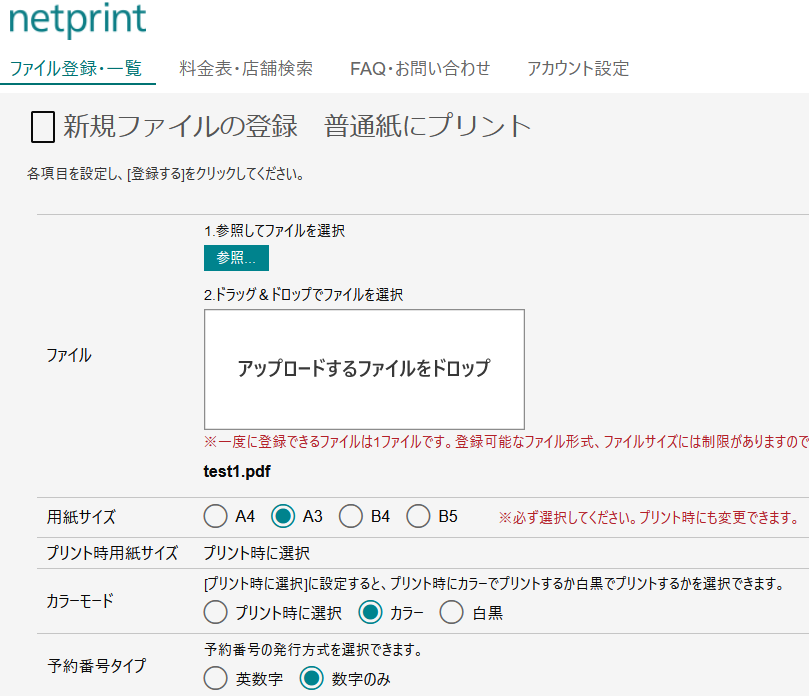809x696 pixels.
Task: Choose B5 paper size option
Action: pyautogui.click(x=418, y=517)
